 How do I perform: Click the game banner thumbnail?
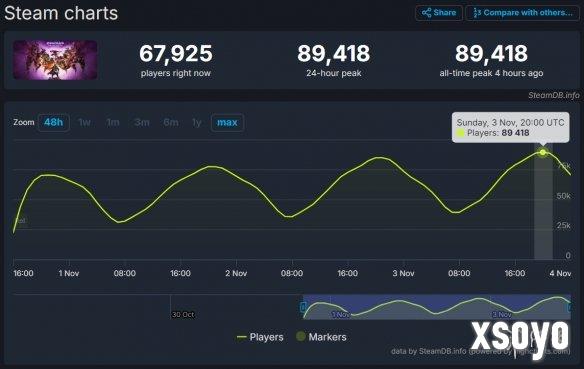point(55,60)
